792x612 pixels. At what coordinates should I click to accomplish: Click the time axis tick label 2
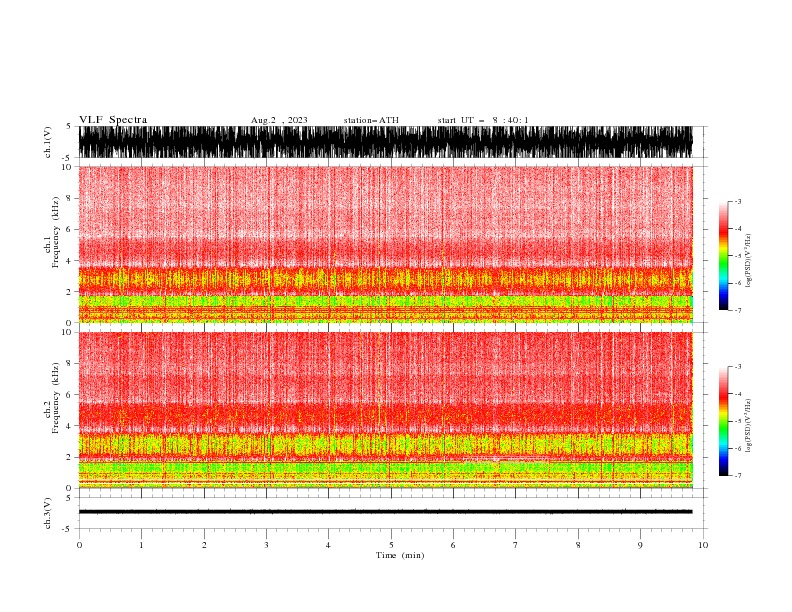tap(204, 545)
